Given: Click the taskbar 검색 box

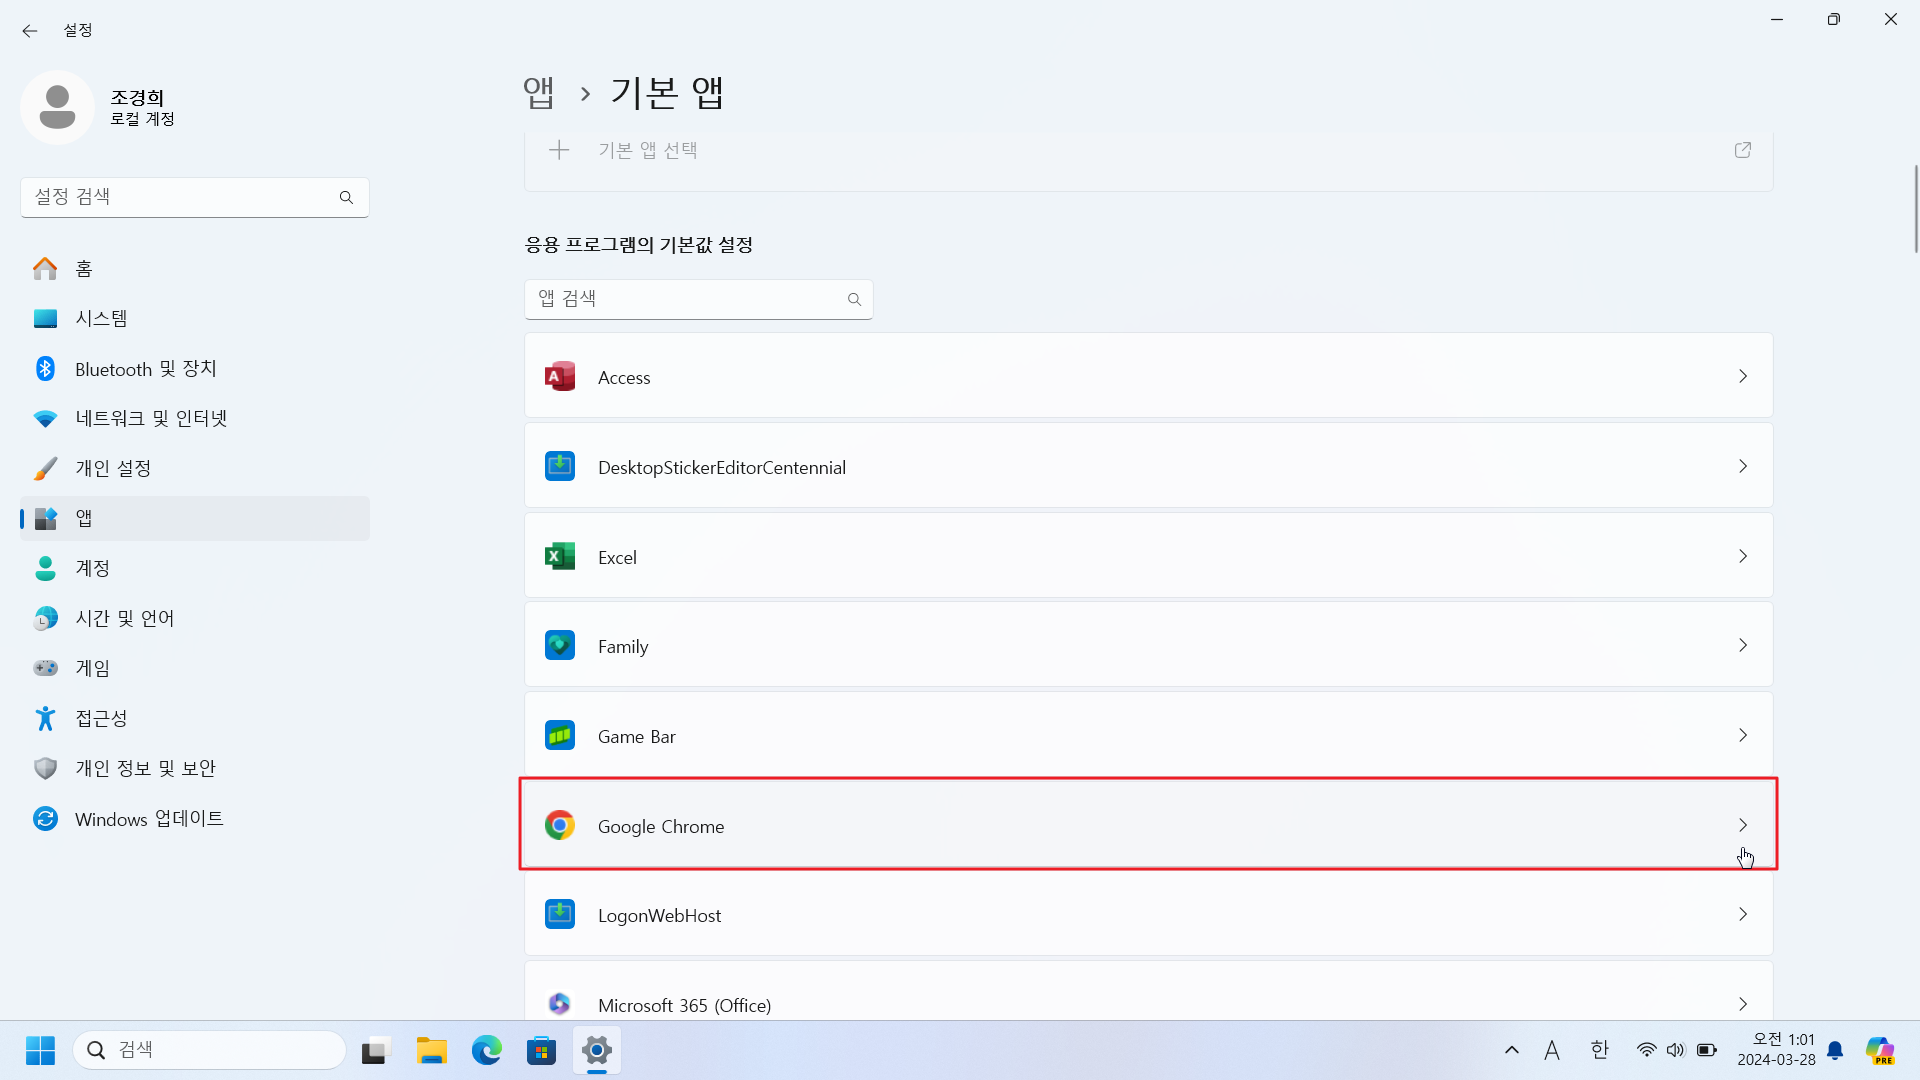Looking at the screenshot, I should [x=210, y=1050].
